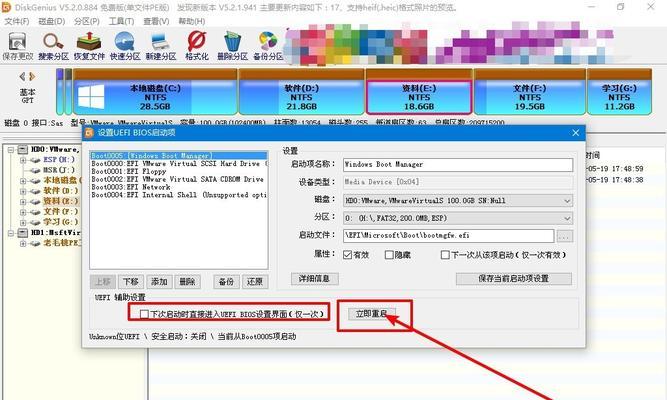Image resolution: width=667 pixels, height=400 pixels.
Task: Click the 立即重启 (Restart Now) button
Action: [x=372, y=314]
